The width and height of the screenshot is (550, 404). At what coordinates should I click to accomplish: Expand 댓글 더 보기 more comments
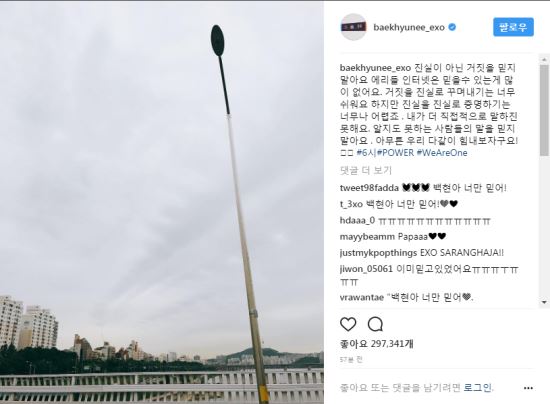pyautogui.click(x=365, y=170)
